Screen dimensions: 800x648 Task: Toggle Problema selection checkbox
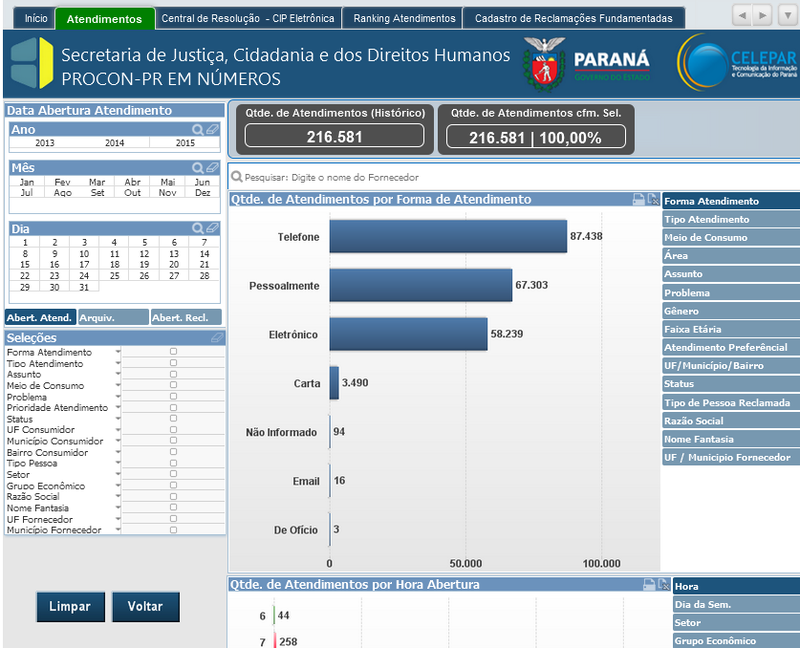click(x=173, y=396)
